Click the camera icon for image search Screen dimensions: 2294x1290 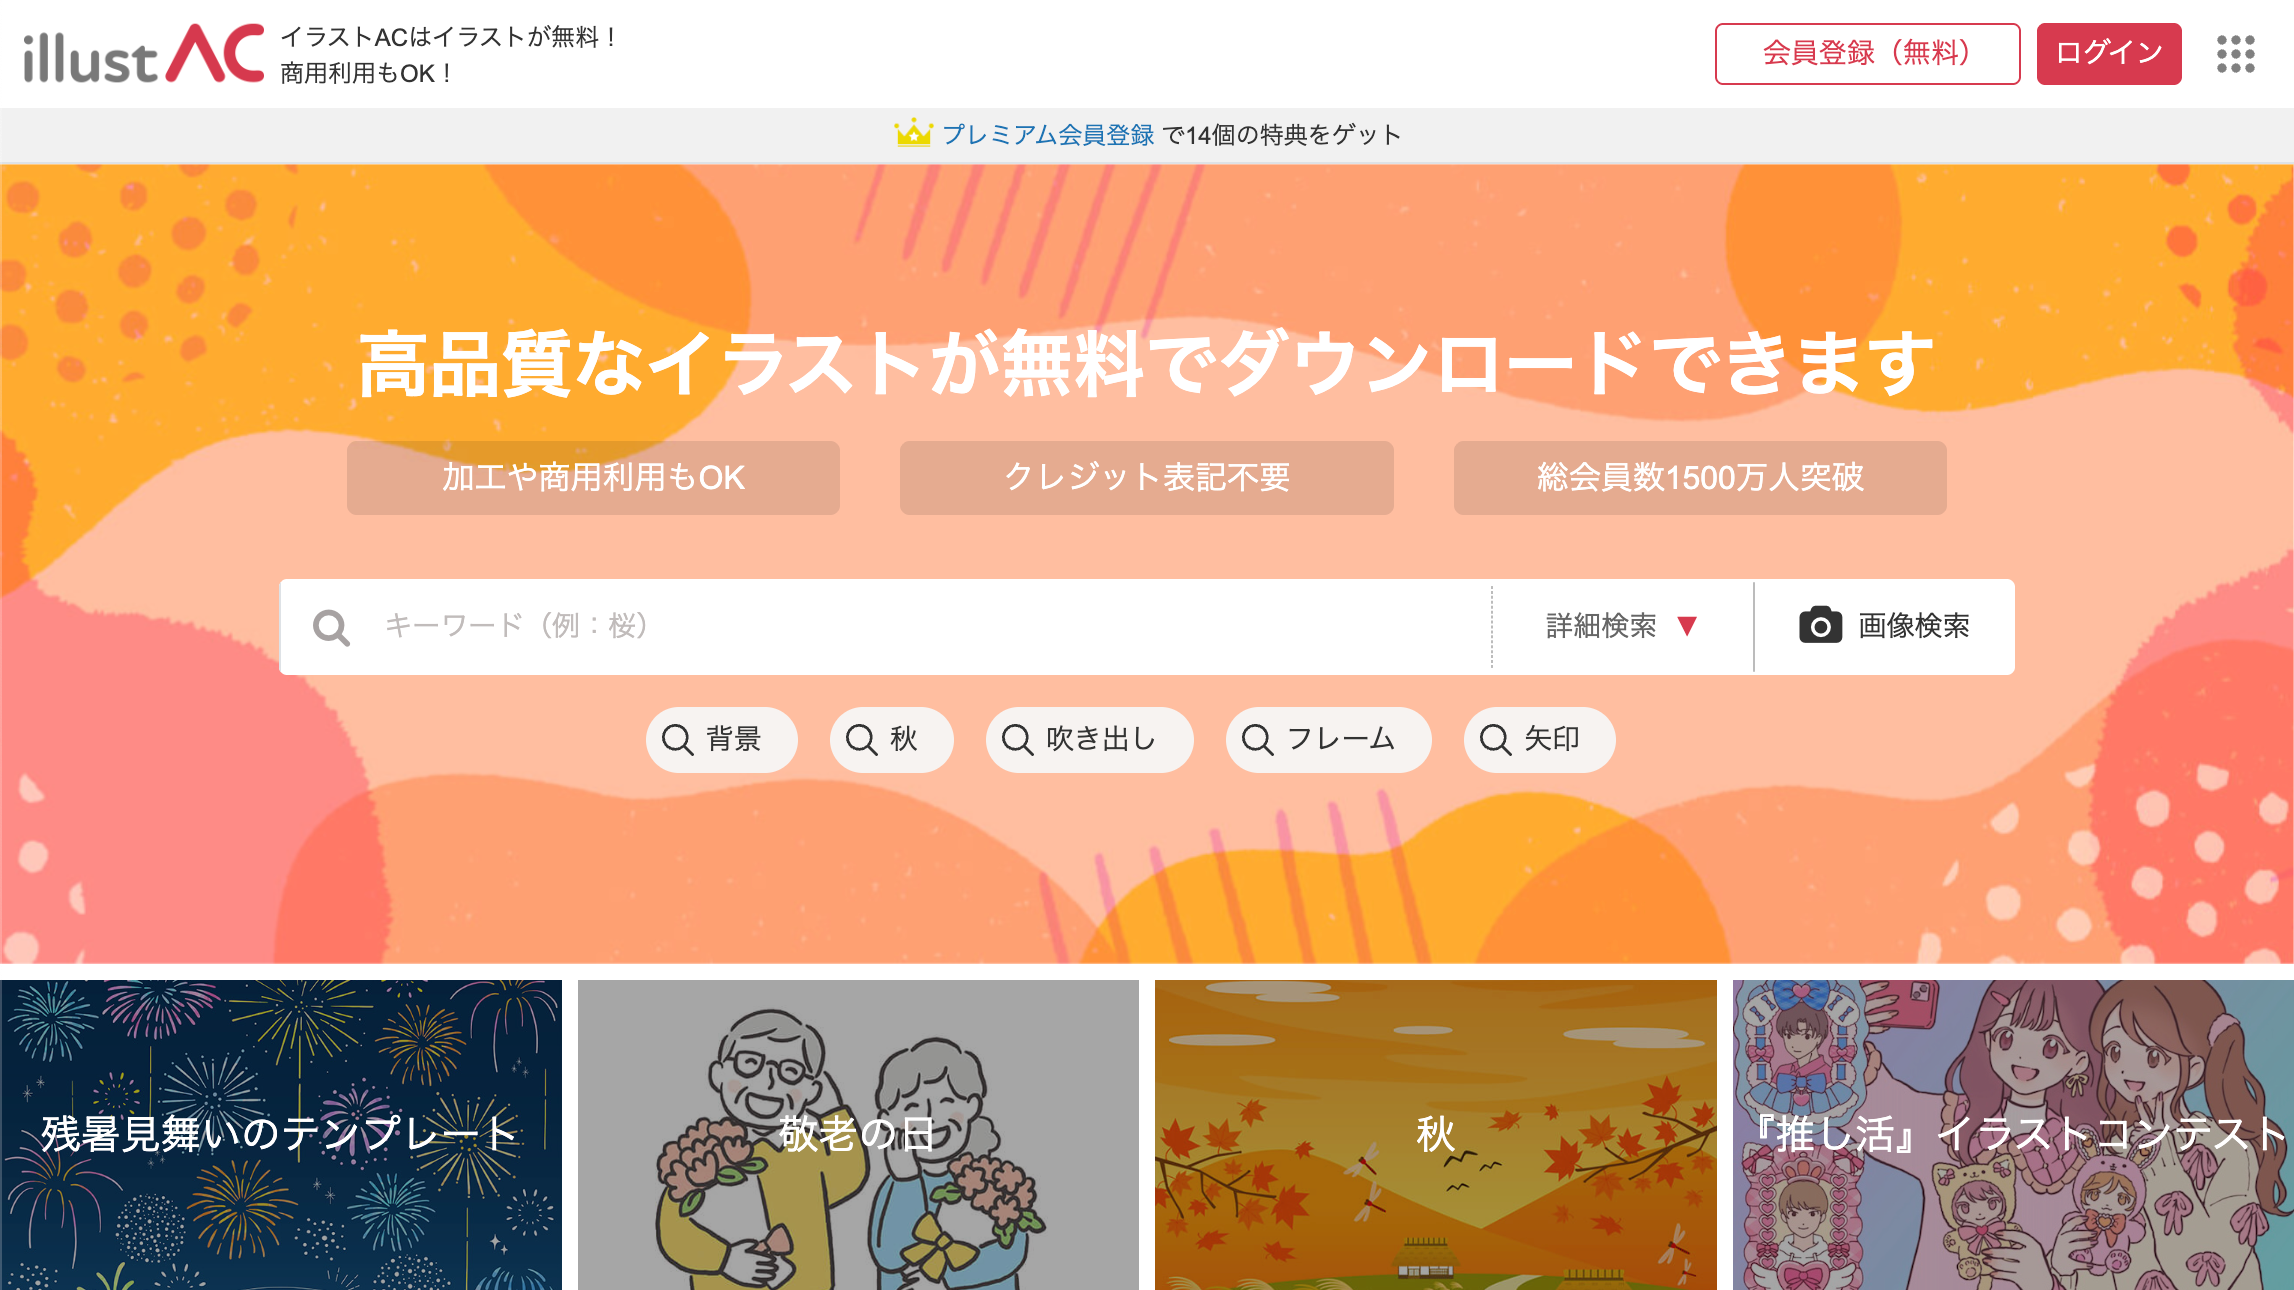[x=1820, y=625]
